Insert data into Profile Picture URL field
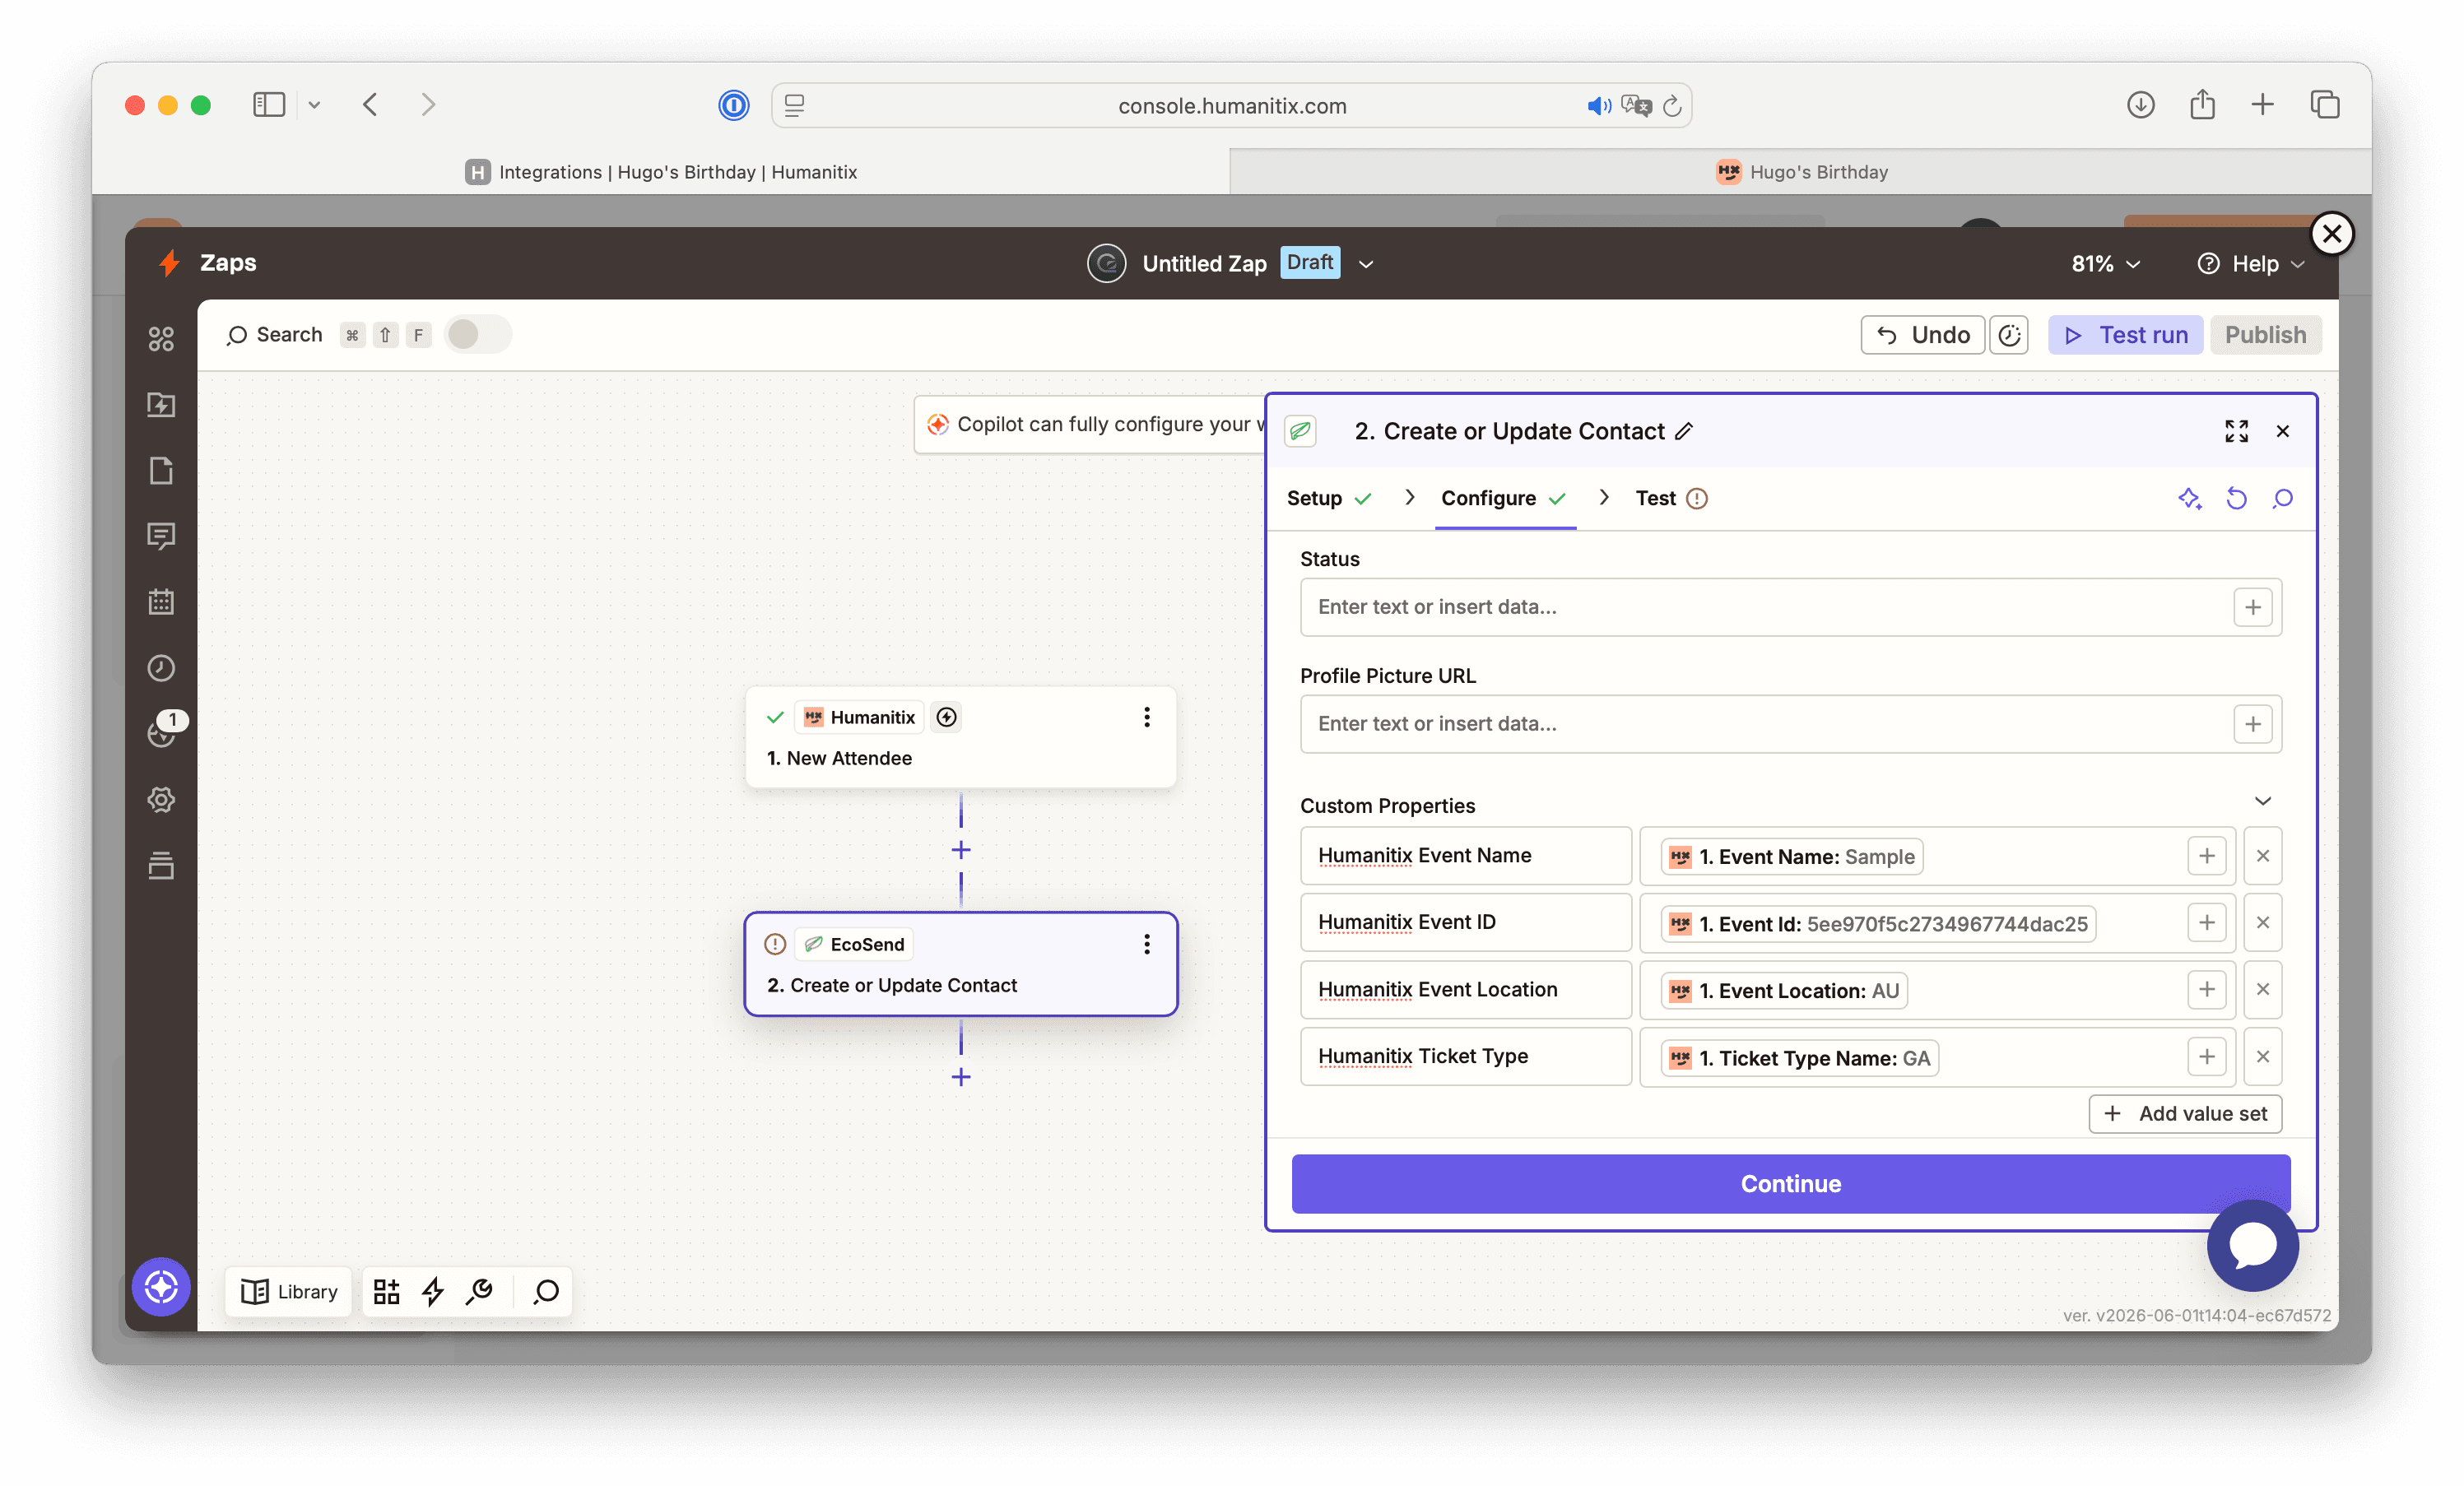This screenshot has height=1486, width=2464. pyautogui.click(x=2252, y=724)
